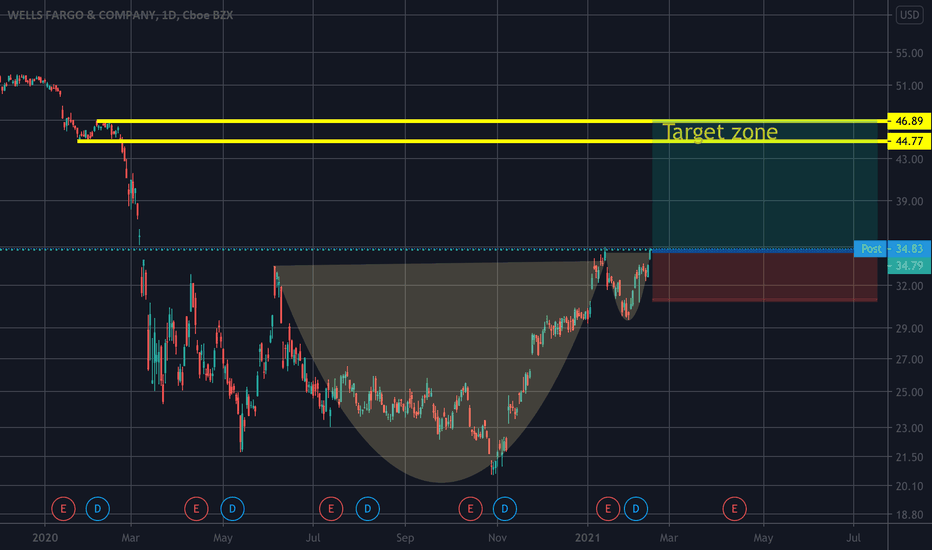Select the earnings marker just after Jul 2020
This screenshot has width=932, height=550.
pyautogui.click(x=331, y=508)
